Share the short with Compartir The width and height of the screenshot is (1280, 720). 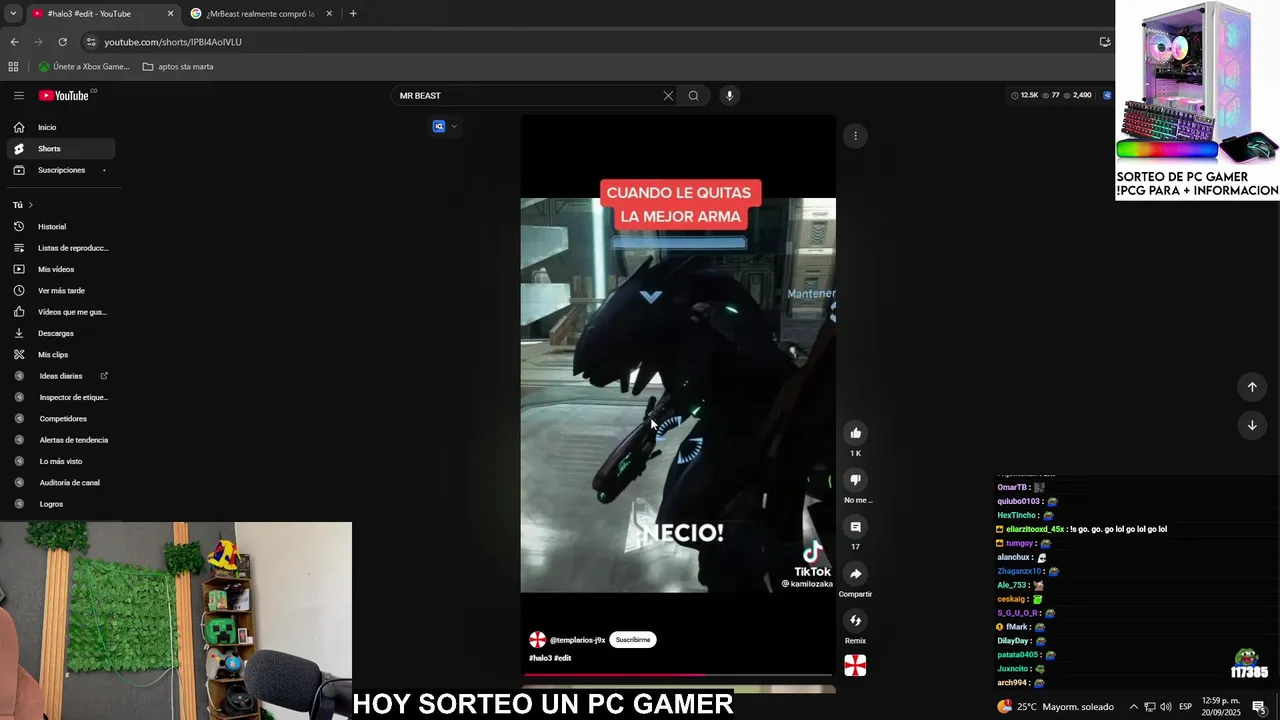(x=855, y=574)
